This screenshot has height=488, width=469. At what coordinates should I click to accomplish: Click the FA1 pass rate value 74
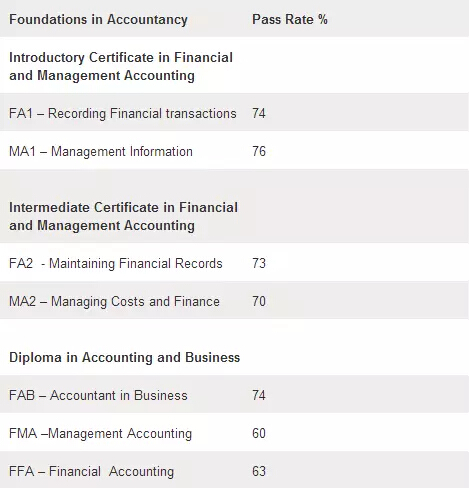pyautogui.click(x=259, y=113)
